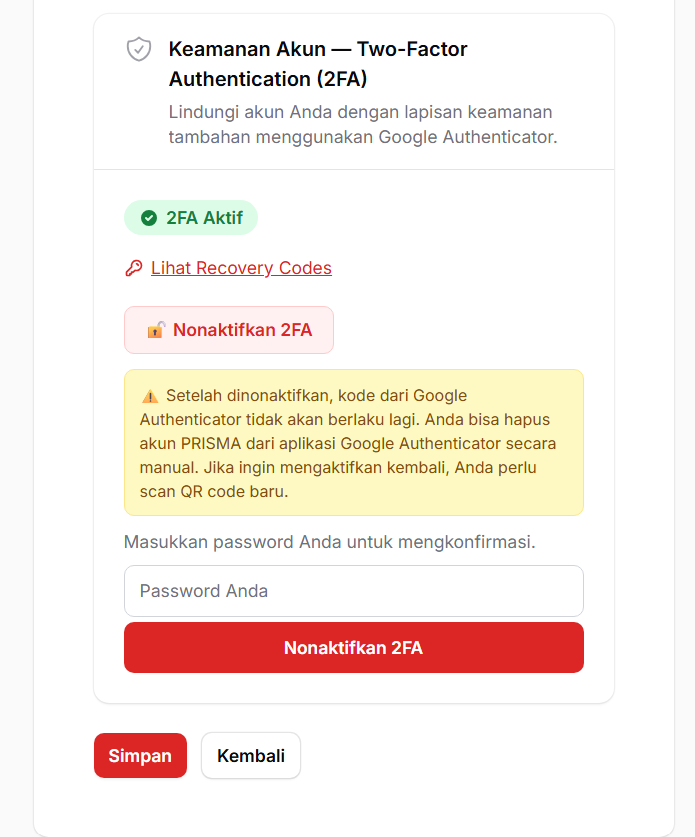Select the 2FA Aktif status badge
Image resolution: width=695 pixels, height=837 pixels.
(x=190, y=217)
